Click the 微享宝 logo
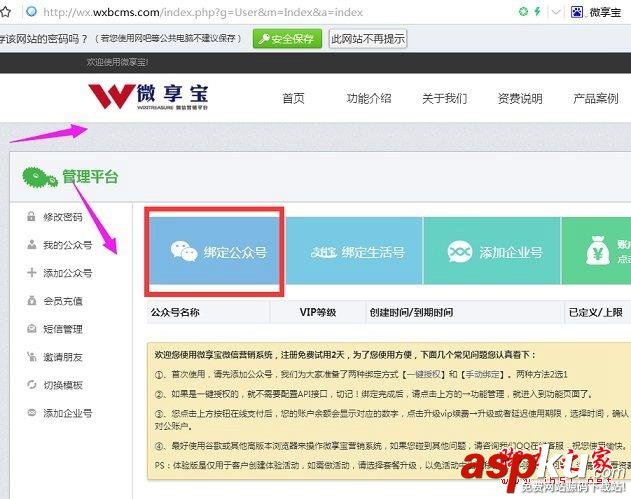Image resolution: width=631 pixels, height=499 pixels. click(x=148, y=97)
